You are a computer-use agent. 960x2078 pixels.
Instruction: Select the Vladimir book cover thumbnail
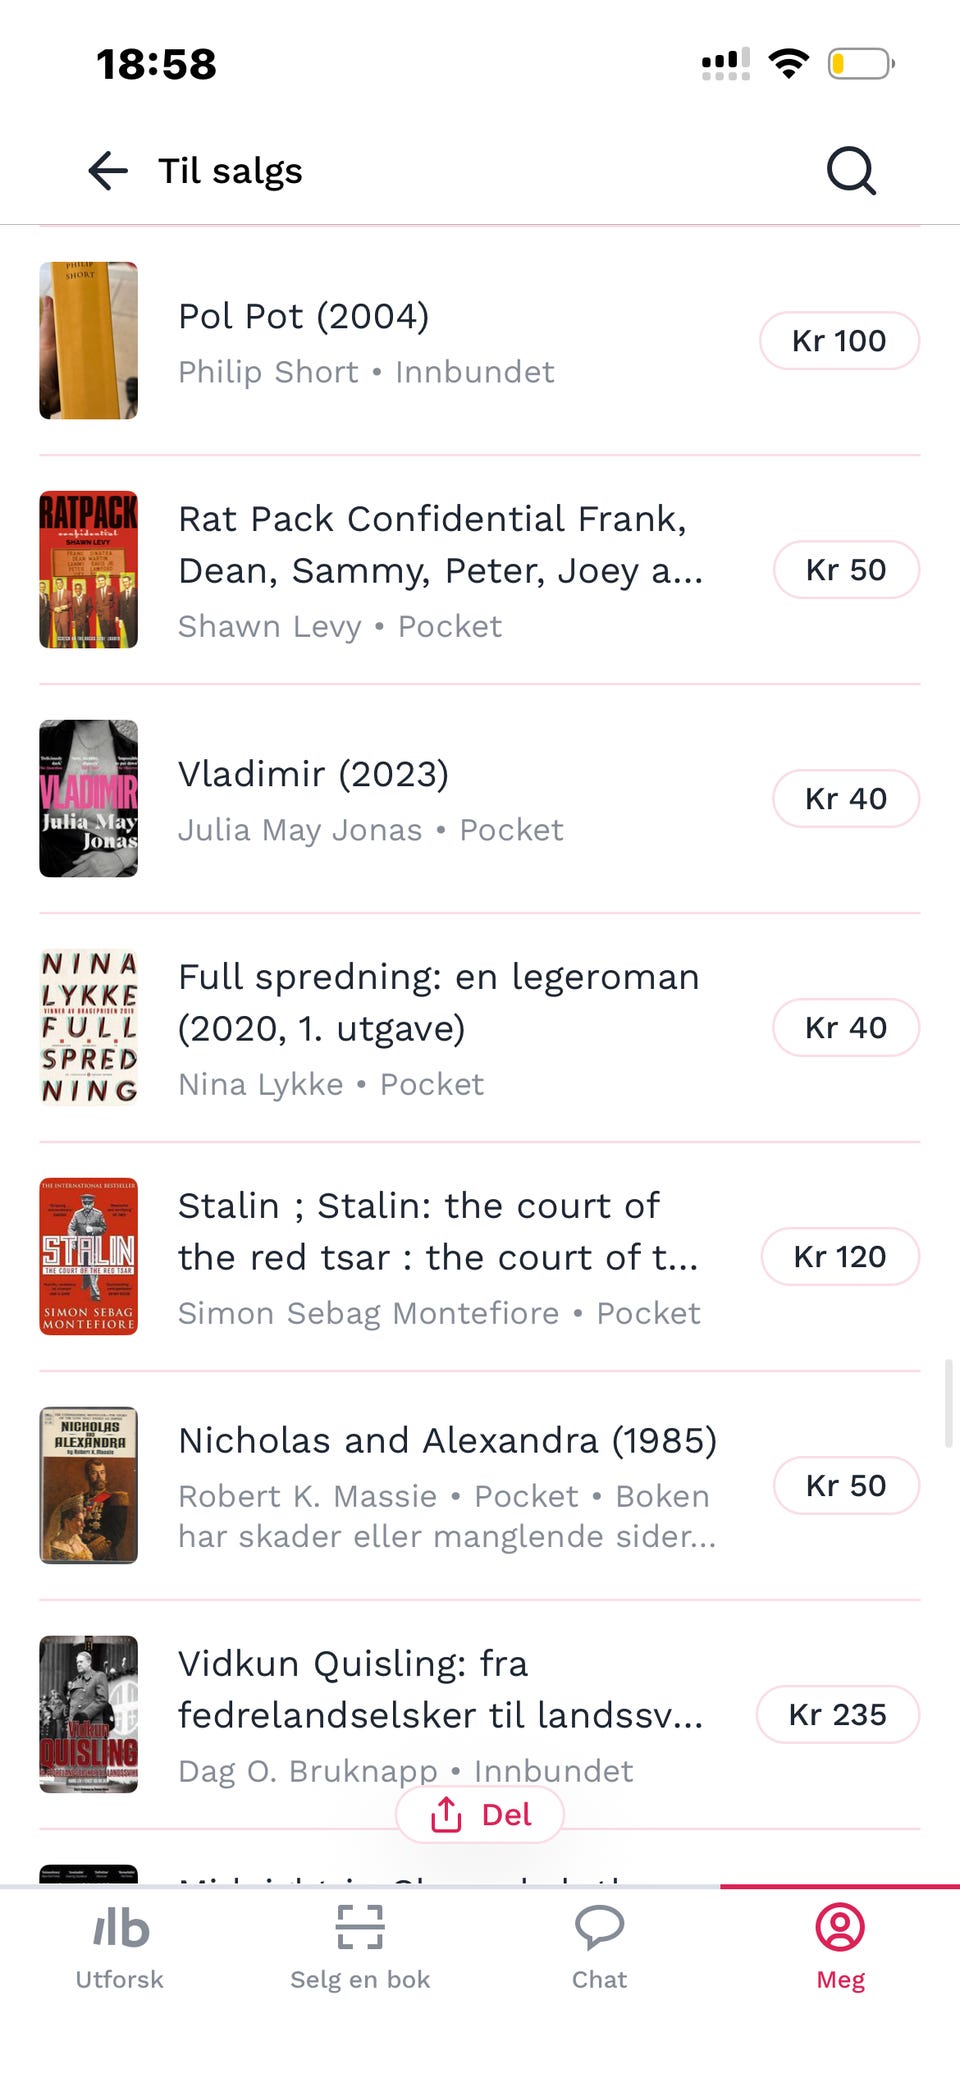[x=89, y=799]
